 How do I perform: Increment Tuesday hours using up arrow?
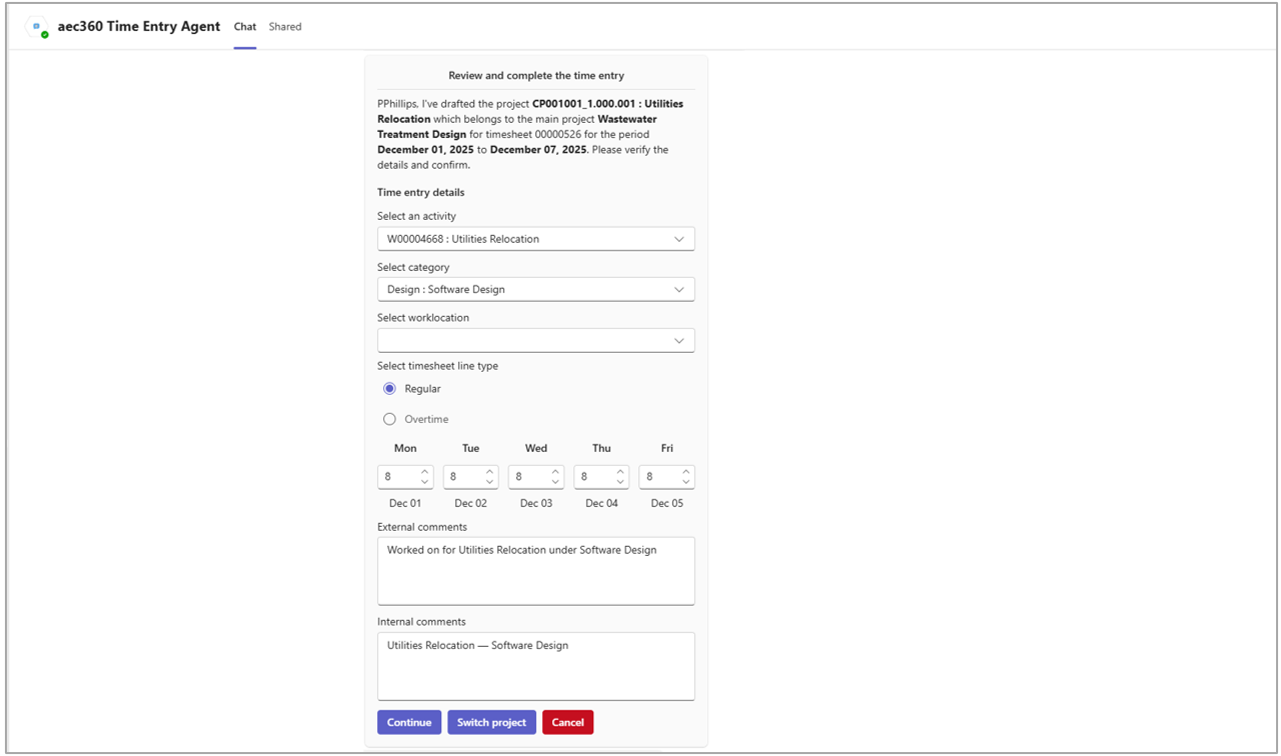point(490,472)
